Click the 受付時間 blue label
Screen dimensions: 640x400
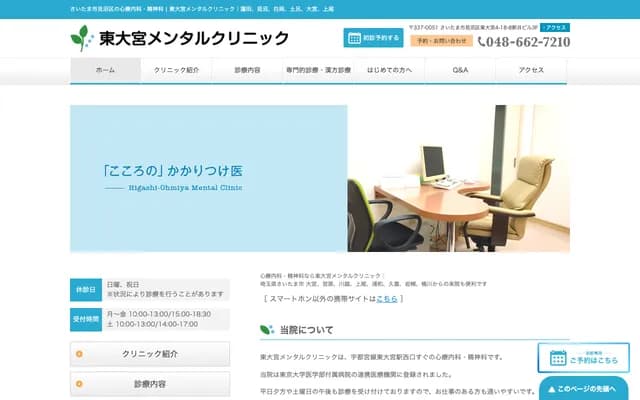coord(86,319)
